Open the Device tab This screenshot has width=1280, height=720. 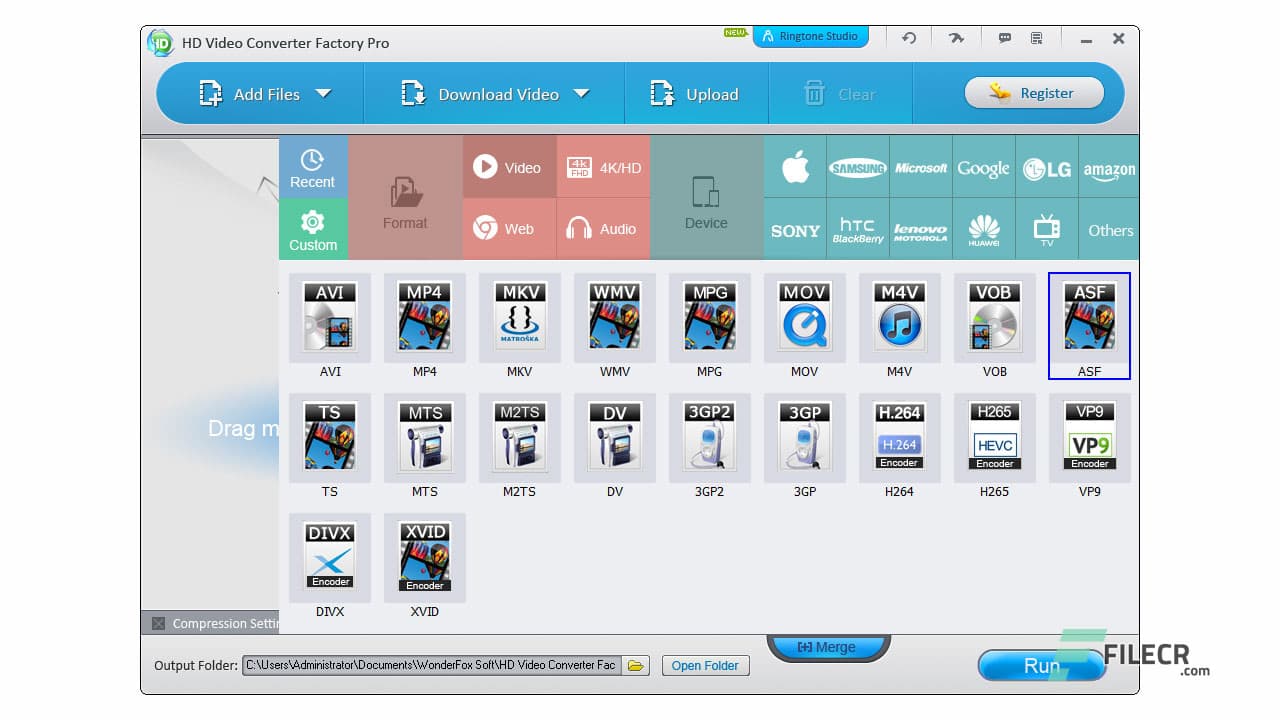point(706,196)
